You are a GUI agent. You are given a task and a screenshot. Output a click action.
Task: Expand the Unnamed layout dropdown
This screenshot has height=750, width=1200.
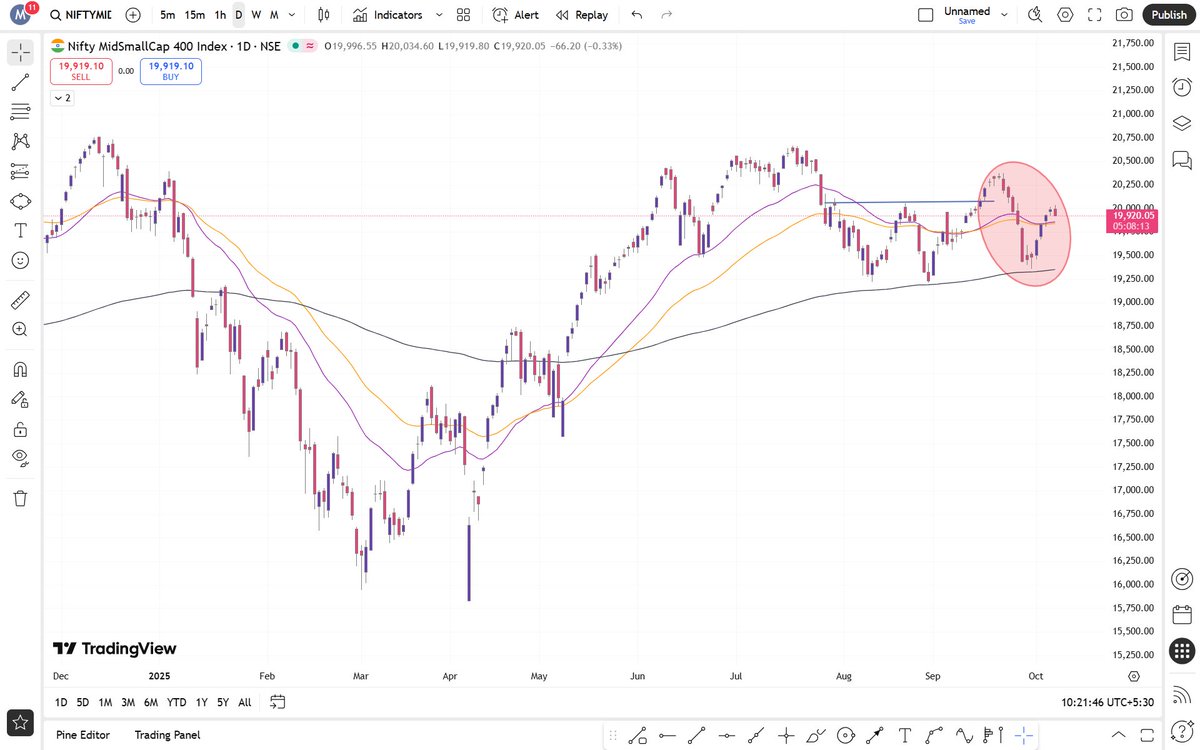tap(1005, 15)
